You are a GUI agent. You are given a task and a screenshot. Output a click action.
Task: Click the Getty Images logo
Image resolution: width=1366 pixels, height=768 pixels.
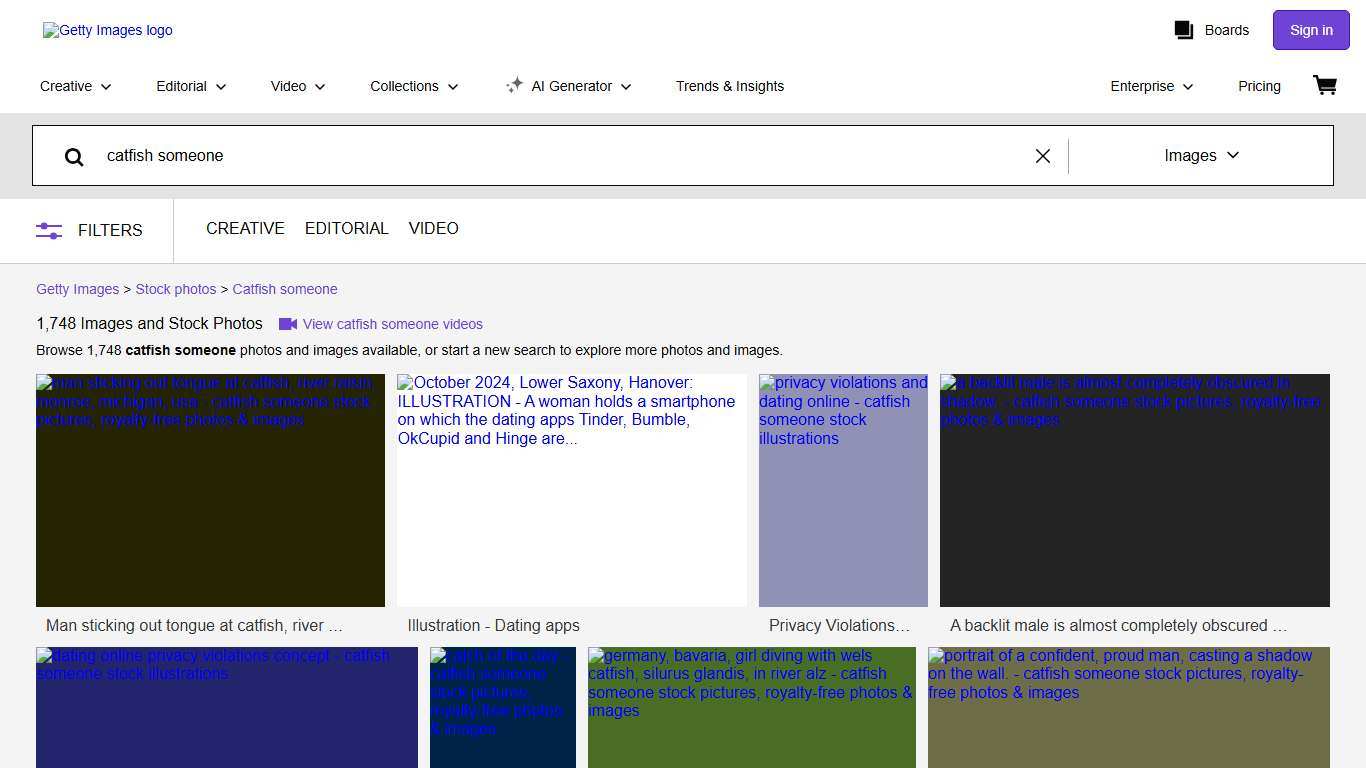pos(107,30)
